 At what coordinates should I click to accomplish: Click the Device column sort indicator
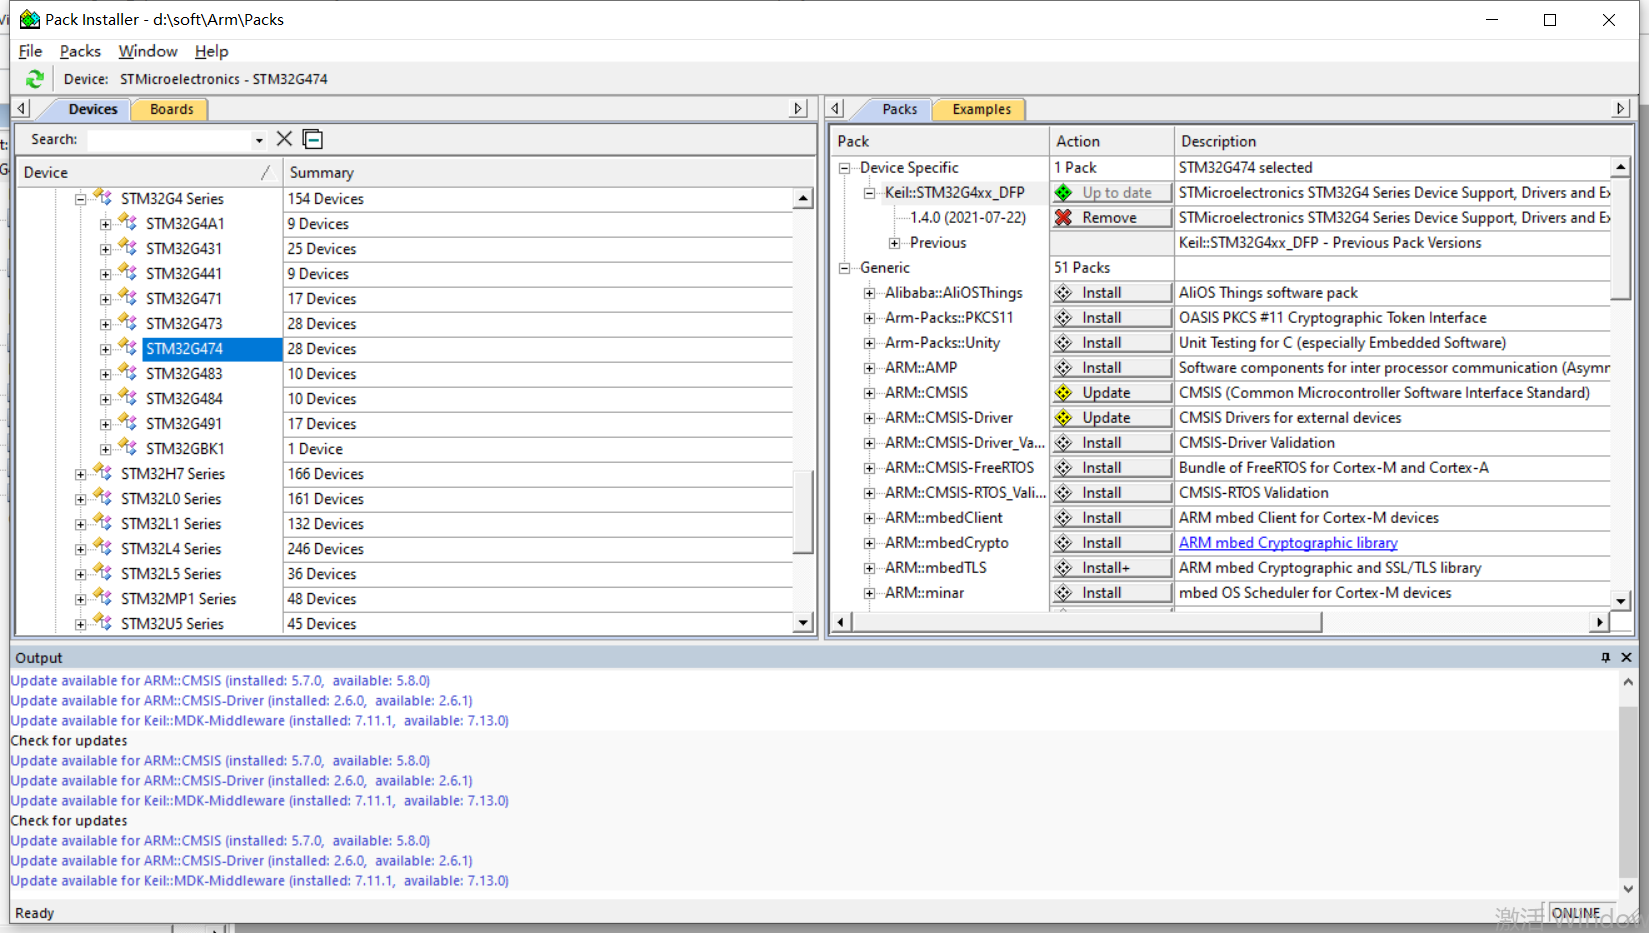pos(266,172)
